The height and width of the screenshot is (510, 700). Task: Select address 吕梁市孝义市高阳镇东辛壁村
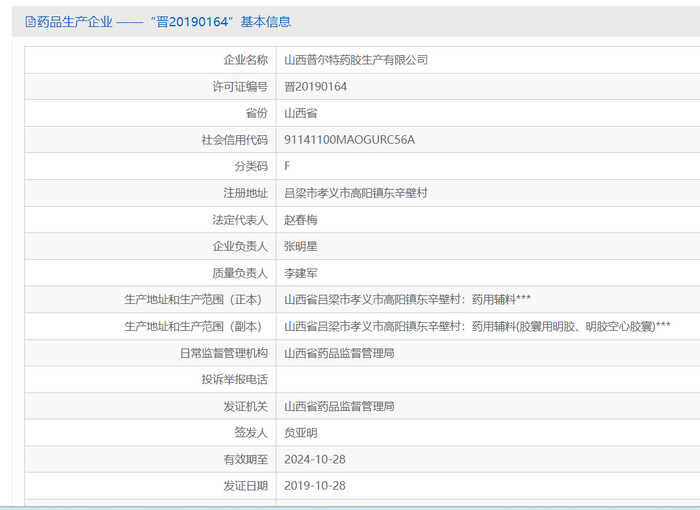[x=356, y=193]
